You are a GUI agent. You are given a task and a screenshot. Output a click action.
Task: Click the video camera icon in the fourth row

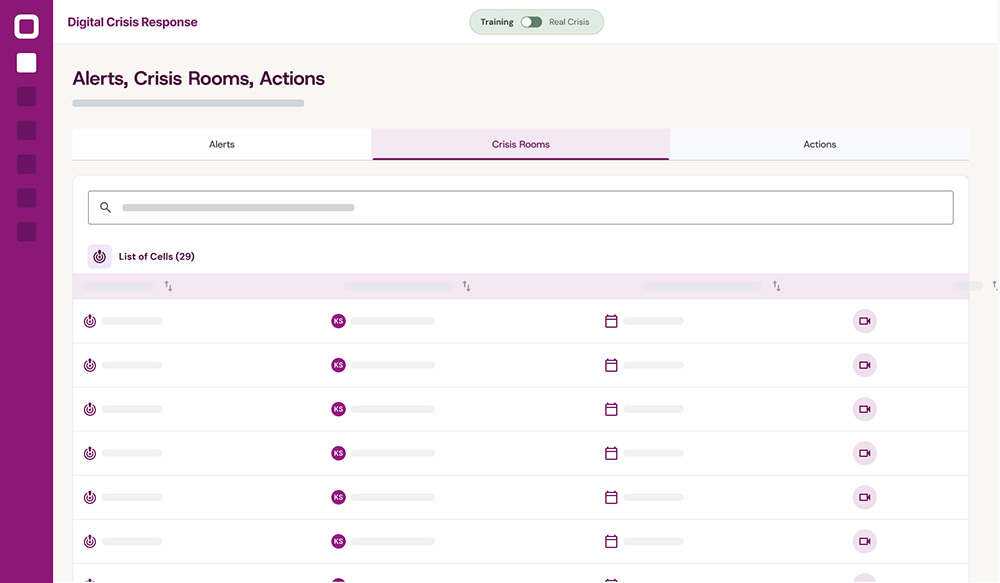click(x=864, y=453)
